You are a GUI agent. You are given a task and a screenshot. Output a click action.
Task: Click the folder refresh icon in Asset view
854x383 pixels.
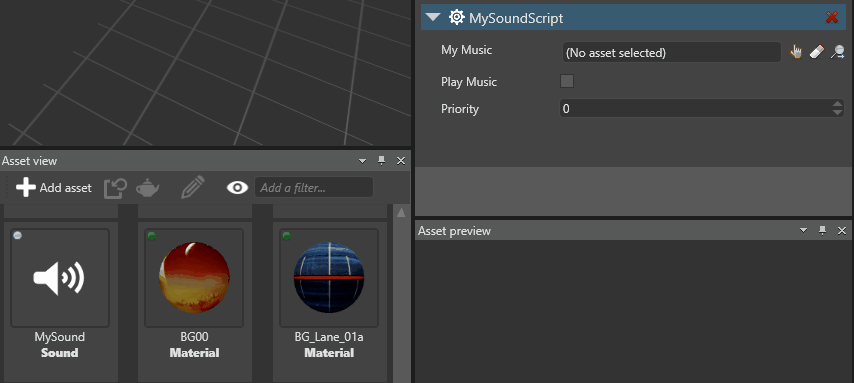[x=115, y=188]
